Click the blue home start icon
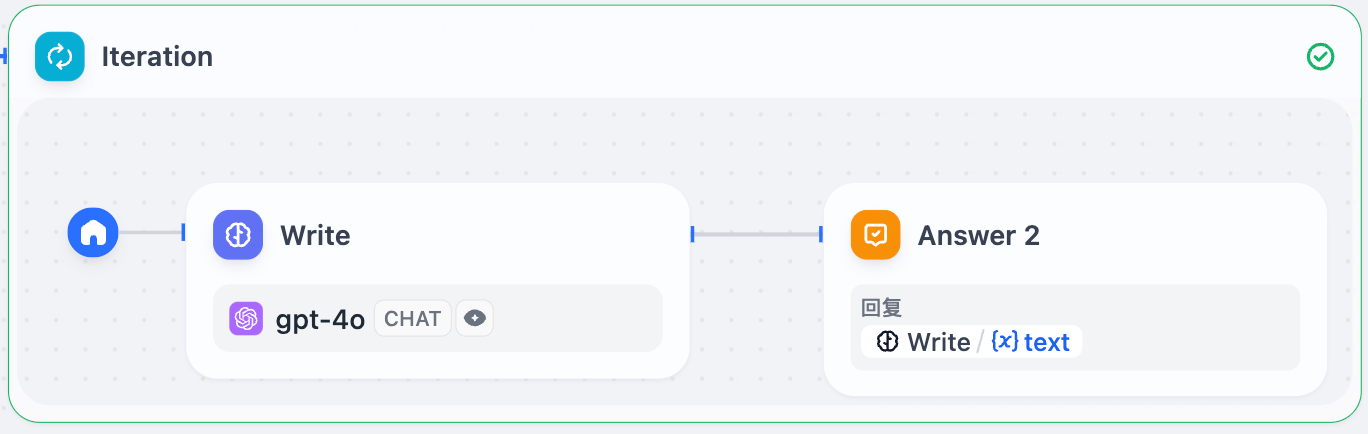 point(93,233)
